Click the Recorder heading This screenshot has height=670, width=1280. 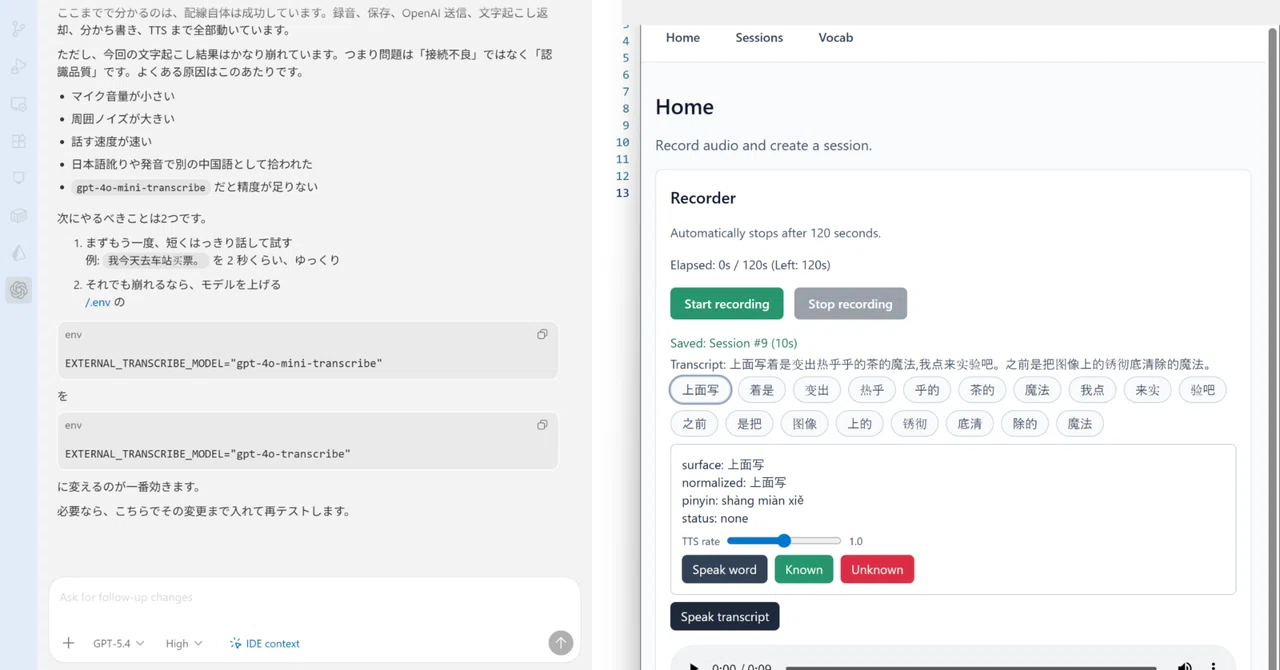click(703, 198)
